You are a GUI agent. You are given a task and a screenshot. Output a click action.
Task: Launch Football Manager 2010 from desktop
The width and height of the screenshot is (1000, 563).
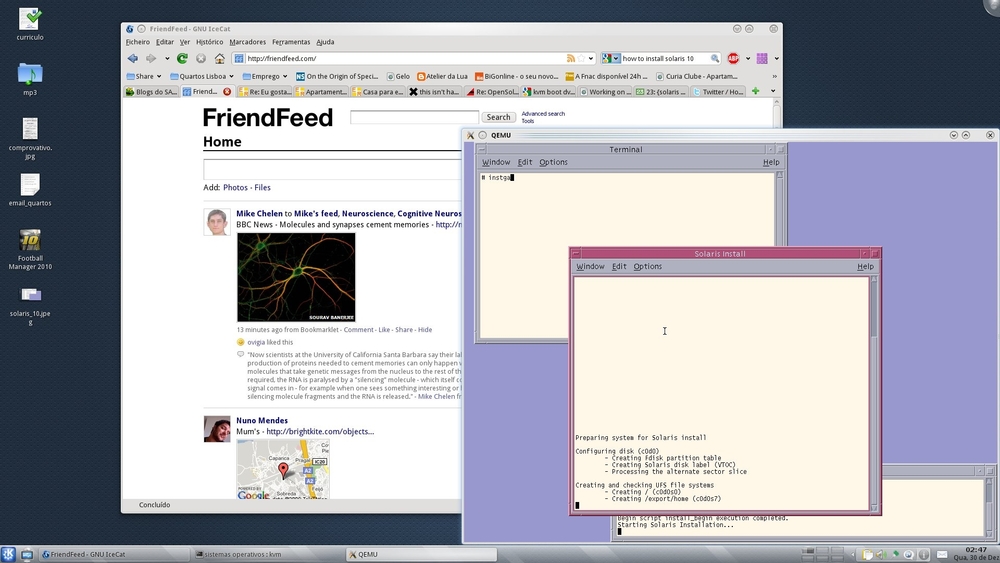tap(30, 249)
